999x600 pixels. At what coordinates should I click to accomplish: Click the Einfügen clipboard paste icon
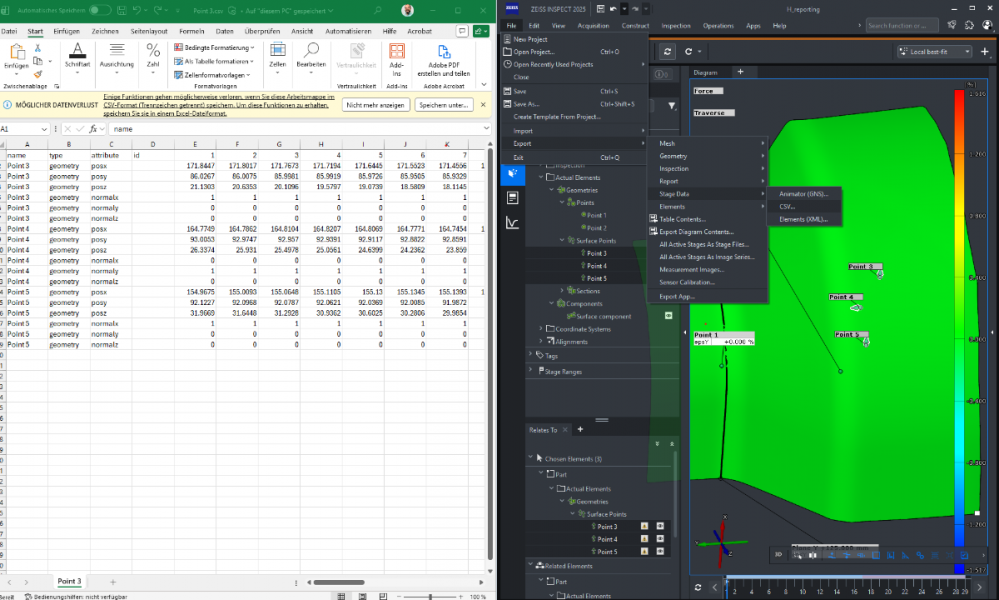[x=16, y=52]
